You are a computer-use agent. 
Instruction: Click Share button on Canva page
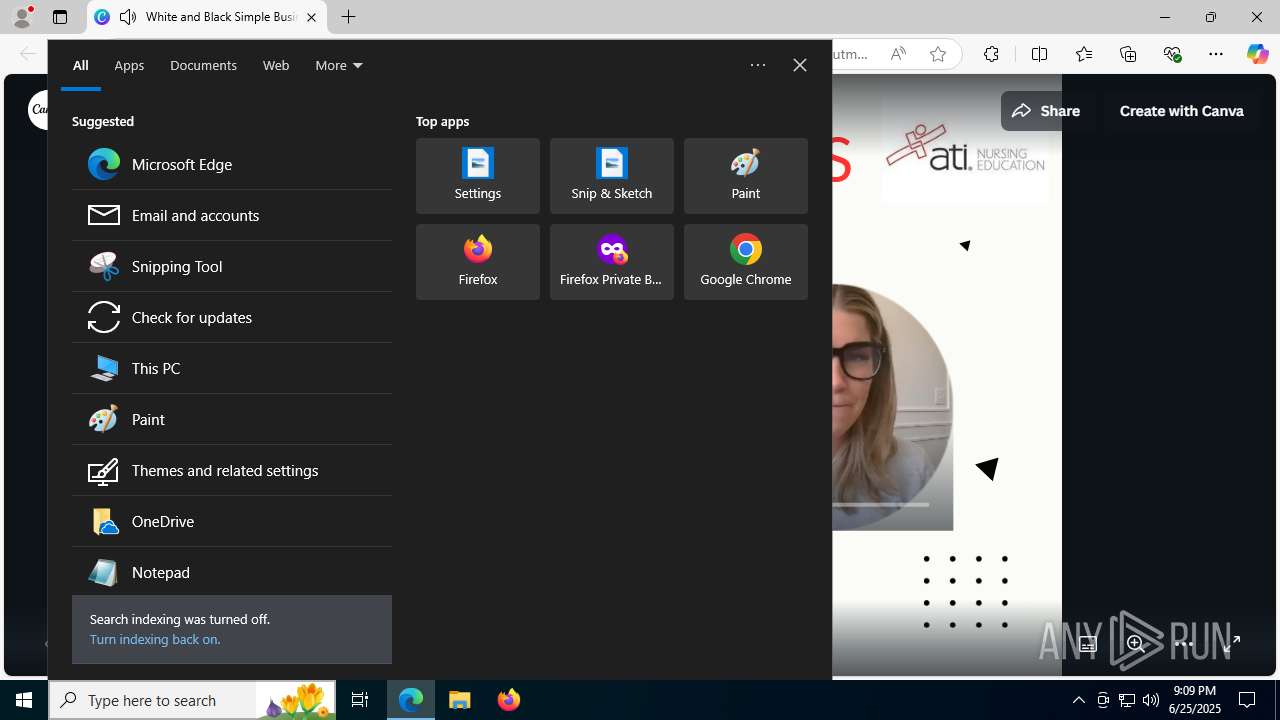(x=1045, y=111)
